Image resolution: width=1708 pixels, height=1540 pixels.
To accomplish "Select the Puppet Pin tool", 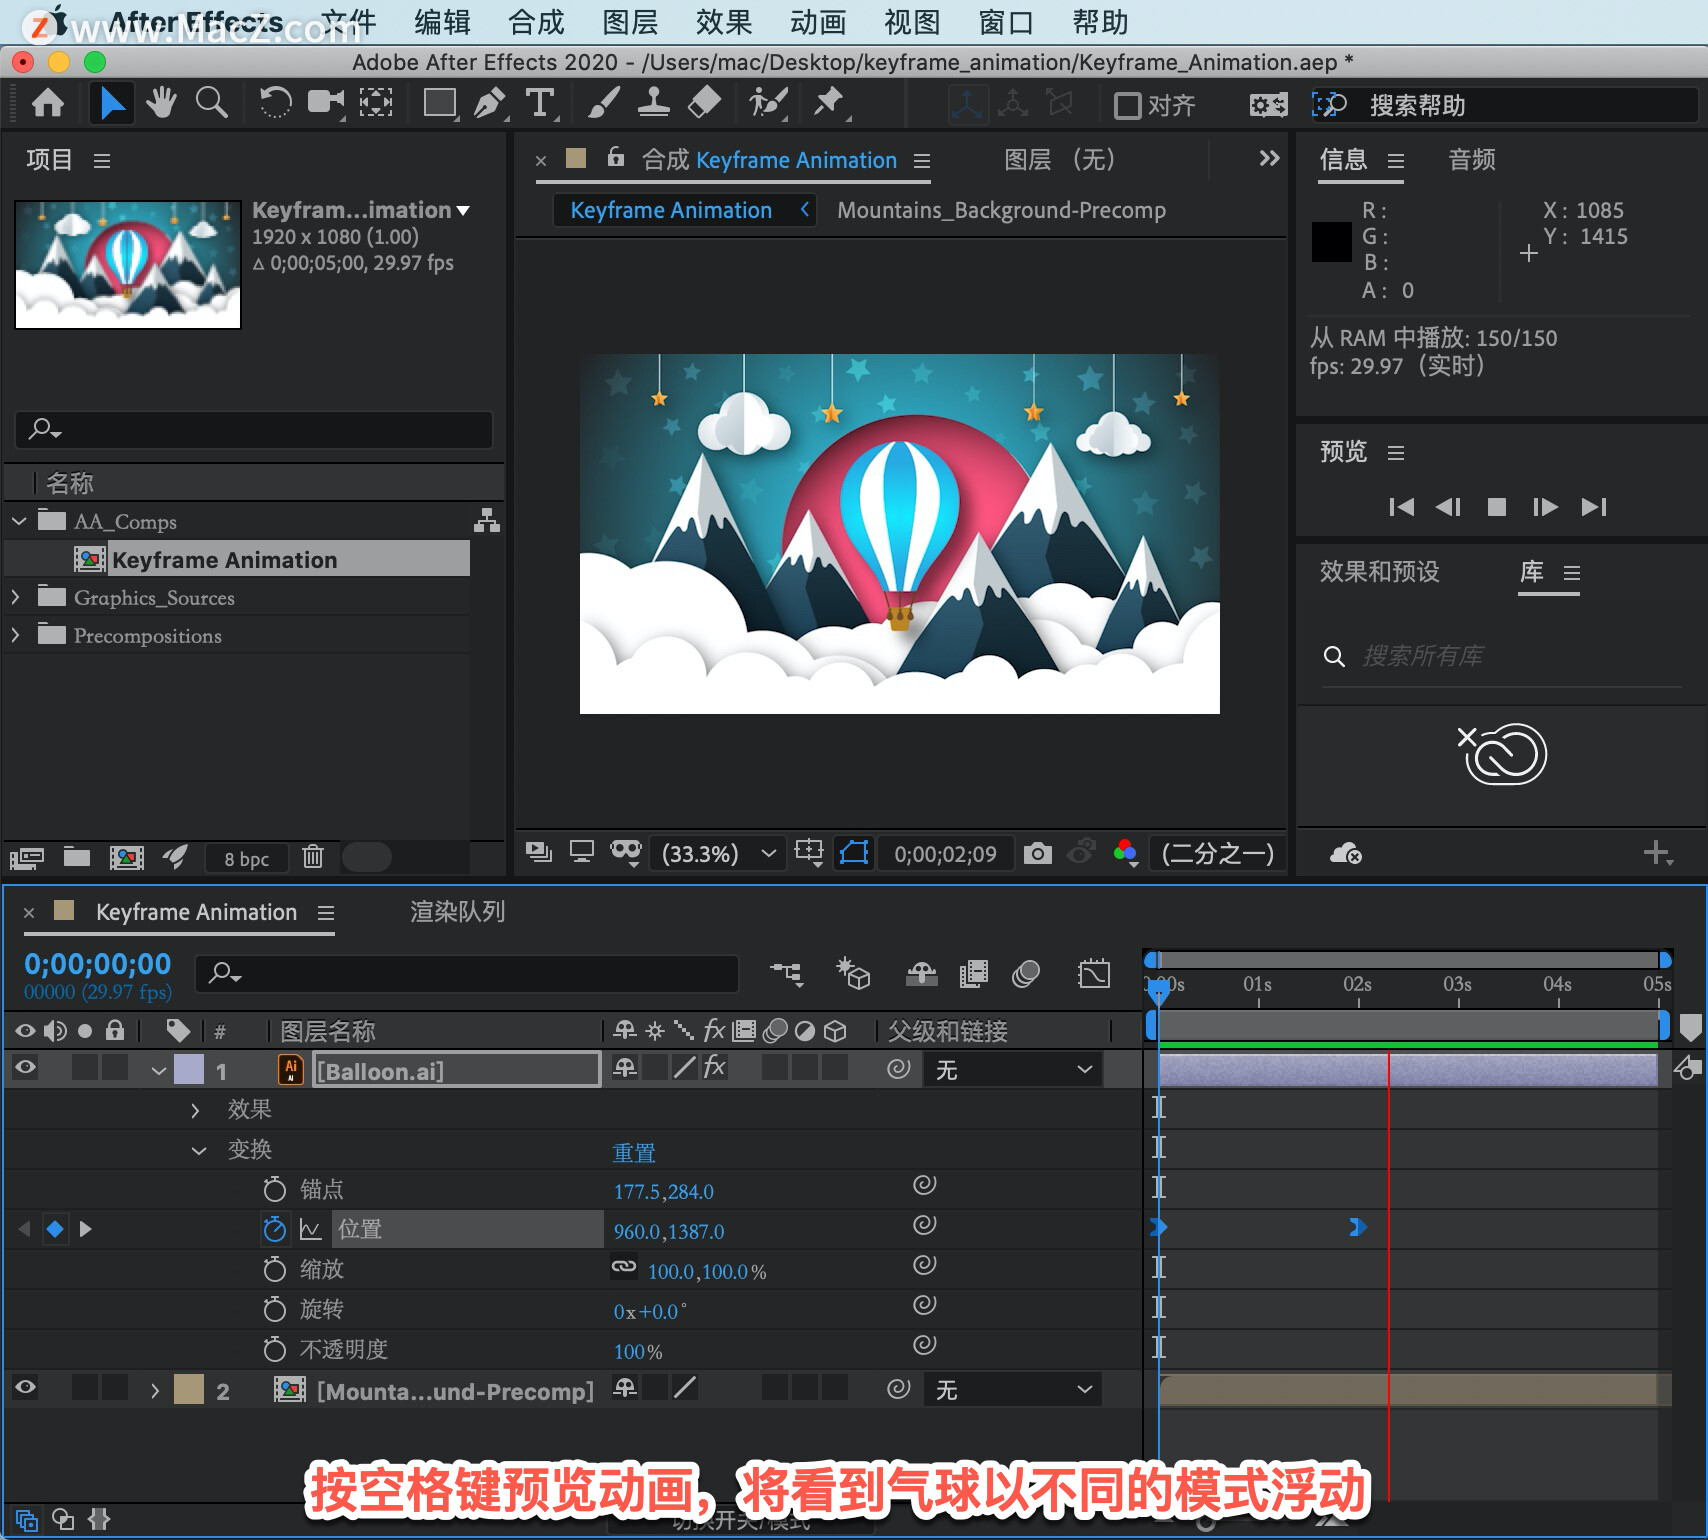I will (x=829, y=103).
